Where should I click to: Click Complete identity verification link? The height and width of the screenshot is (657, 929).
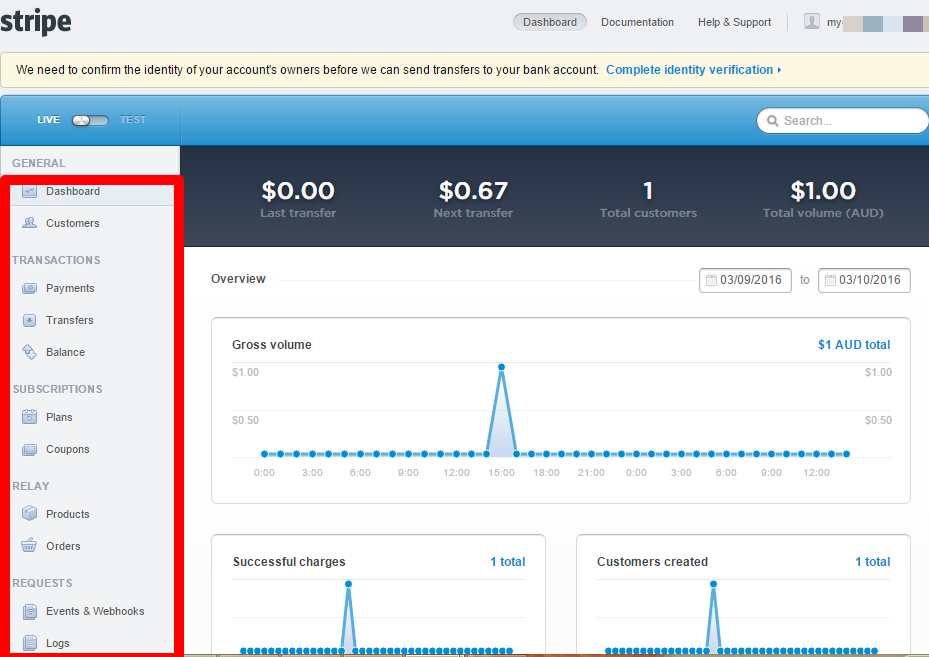[693, 70]
